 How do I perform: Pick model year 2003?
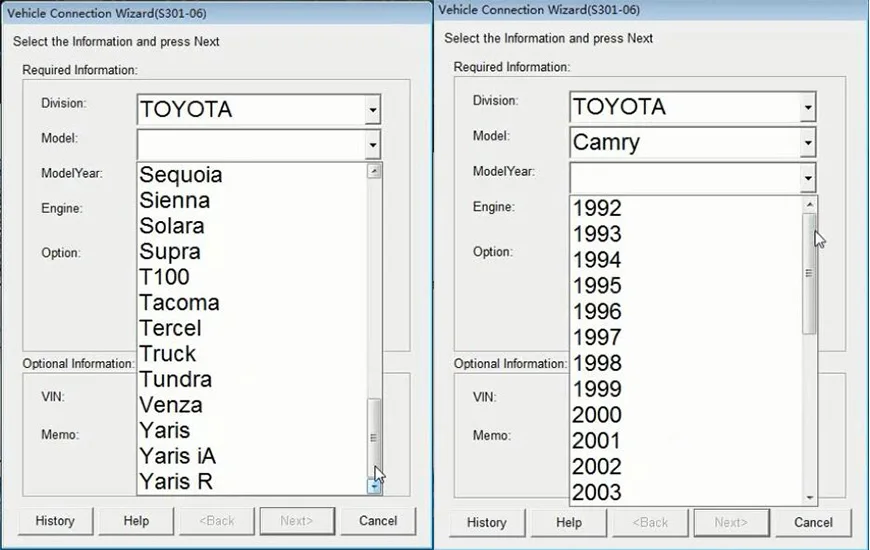pos(686,492)
